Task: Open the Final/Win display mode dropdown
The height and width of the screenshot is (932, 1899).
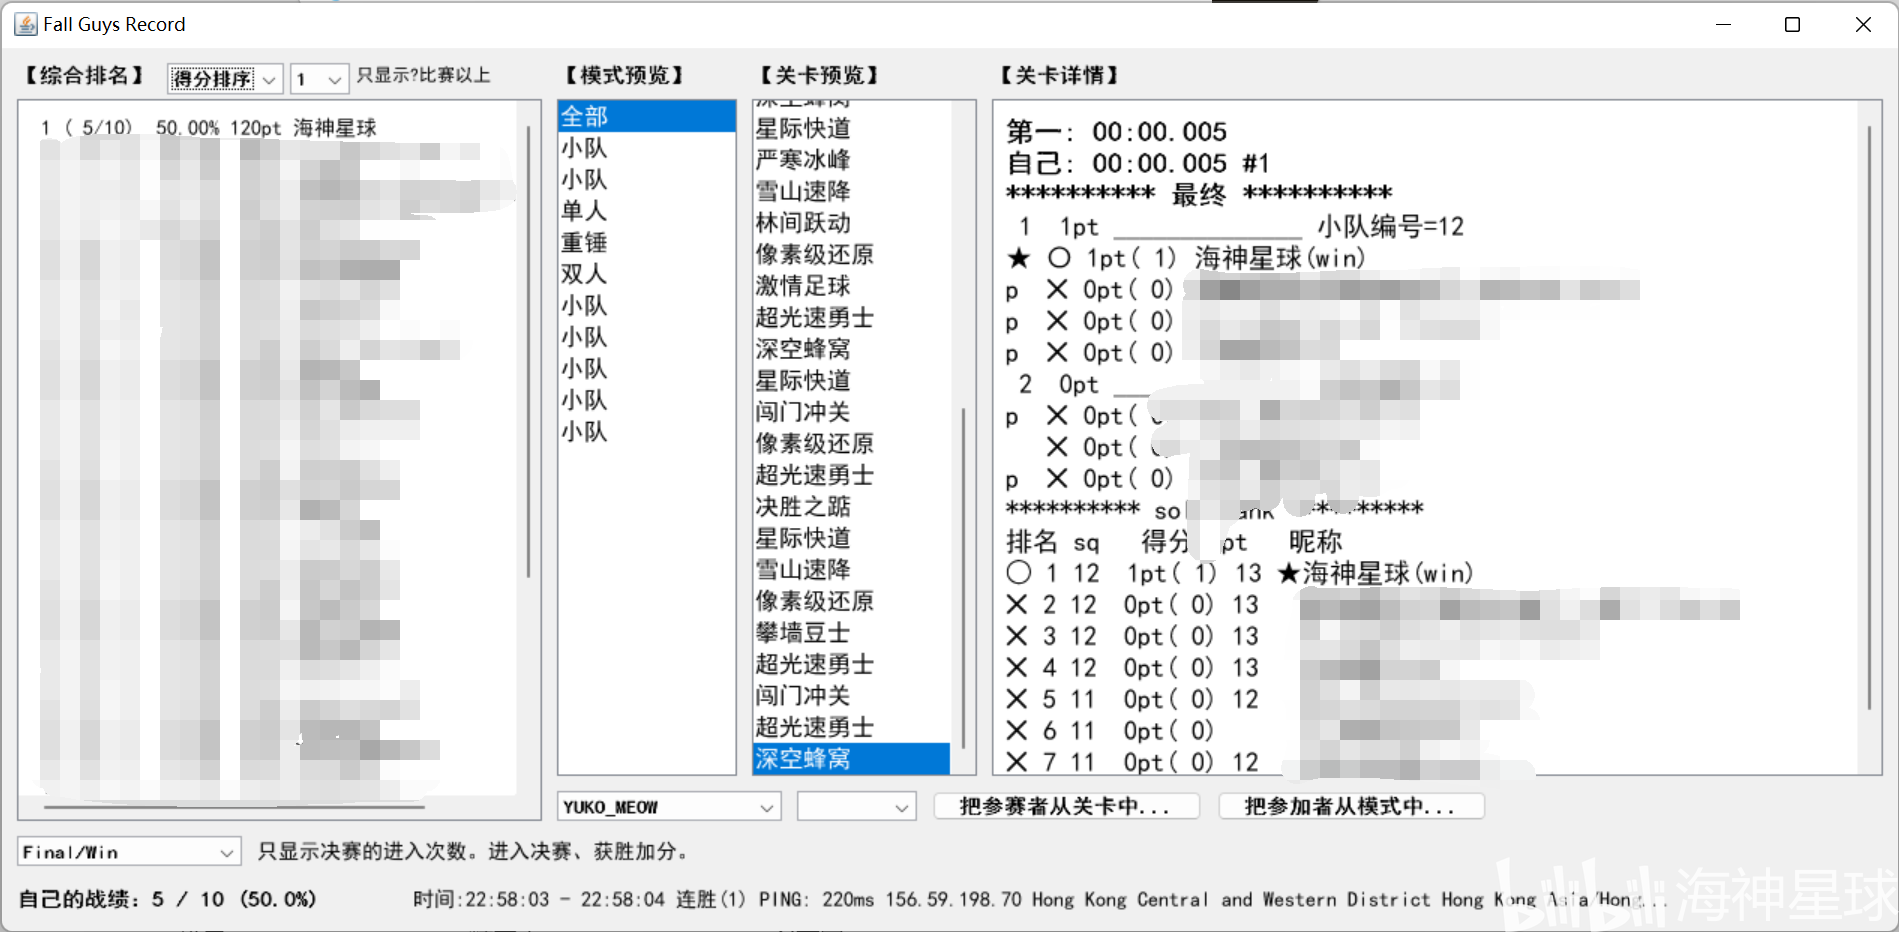Action: 126,851
